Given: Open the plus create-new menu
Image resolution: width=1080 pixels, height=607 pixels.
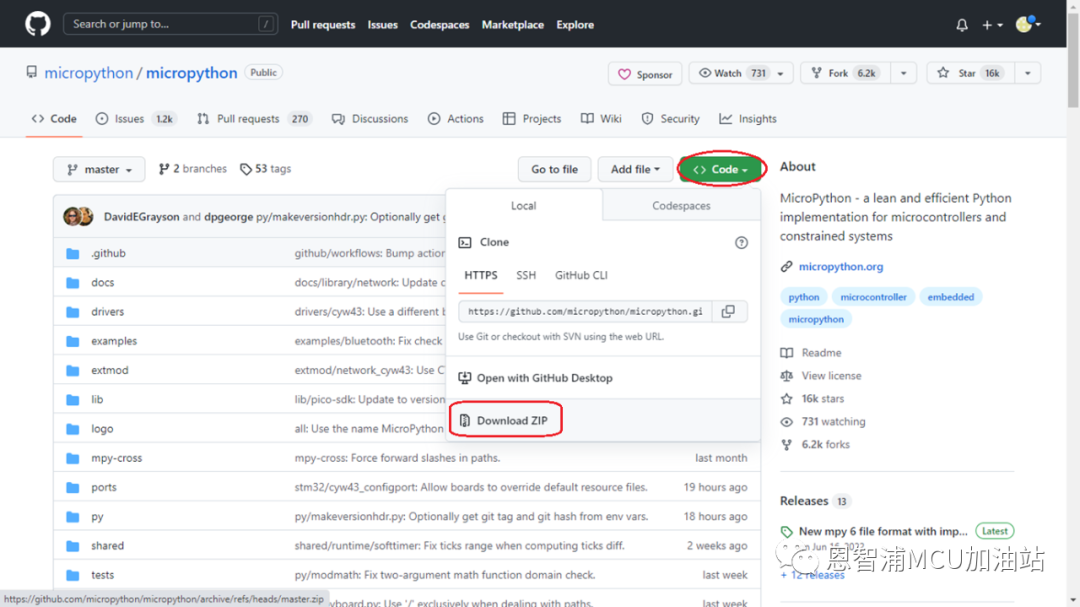Looking at the screenshot, I should coord(992,25).
